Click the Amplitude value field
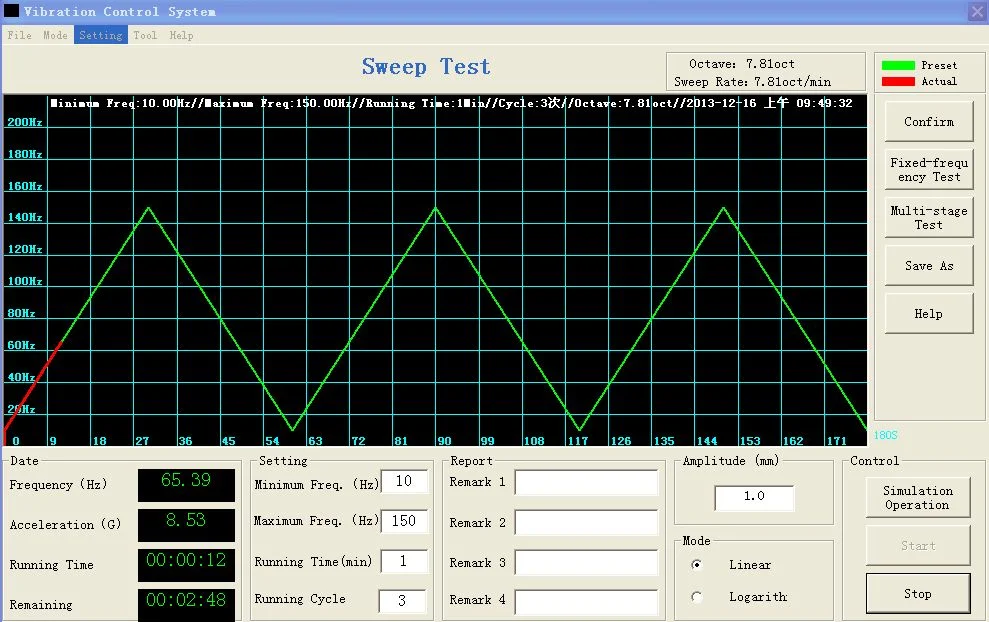The width and height of the screenshot is (989, 622). click(x=754, y=497)
